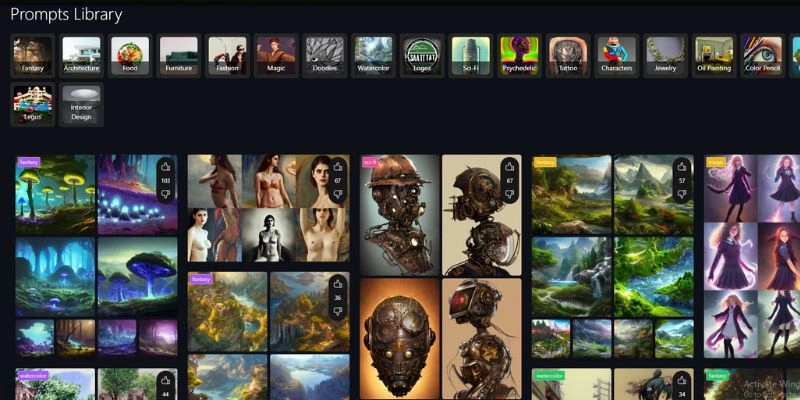Image resolution: width=800 pixels, height=400 pixels.
Task: Filter prompts by Sci-Fi category
Action: pos(470,55)
